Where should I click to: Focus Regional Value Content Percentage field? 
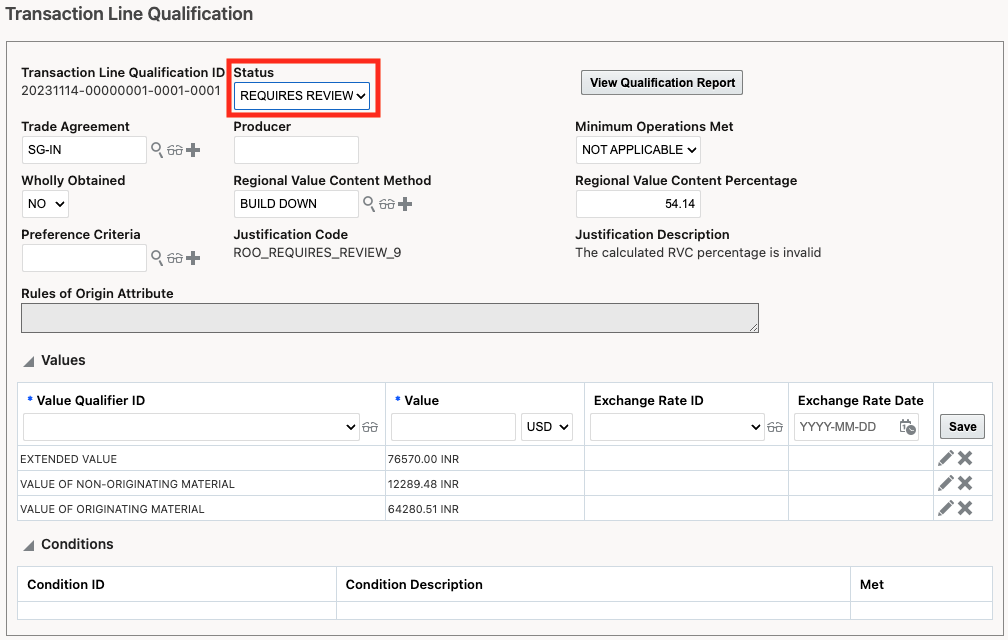coord(638,204)
